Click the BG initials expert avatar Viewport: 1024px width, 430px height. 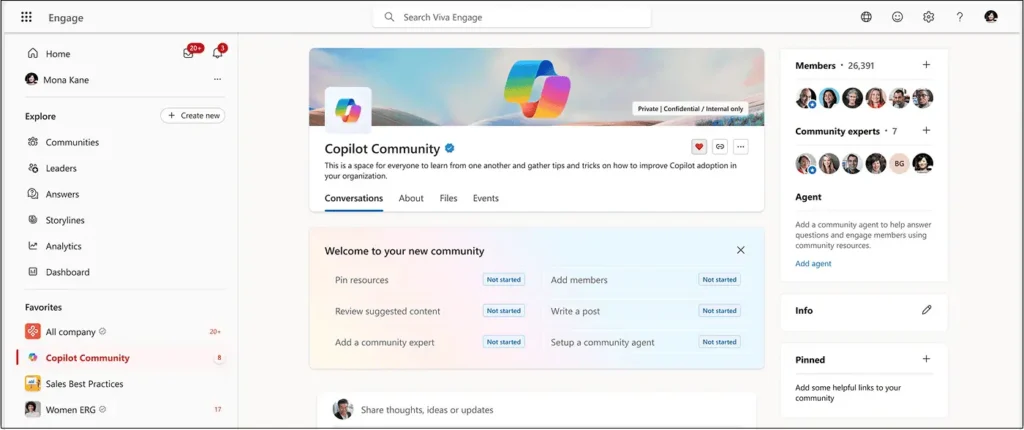pos(899,163)
